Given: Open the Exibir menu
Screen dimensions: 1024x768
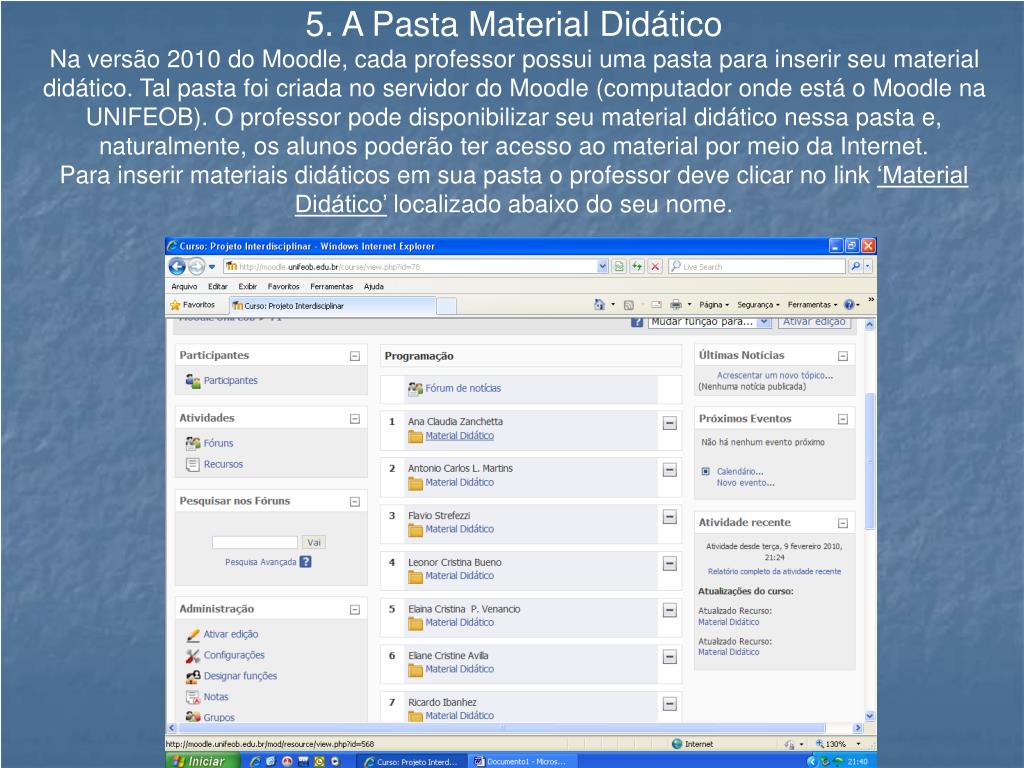Looking at the screenshot, I should (248, 287).
